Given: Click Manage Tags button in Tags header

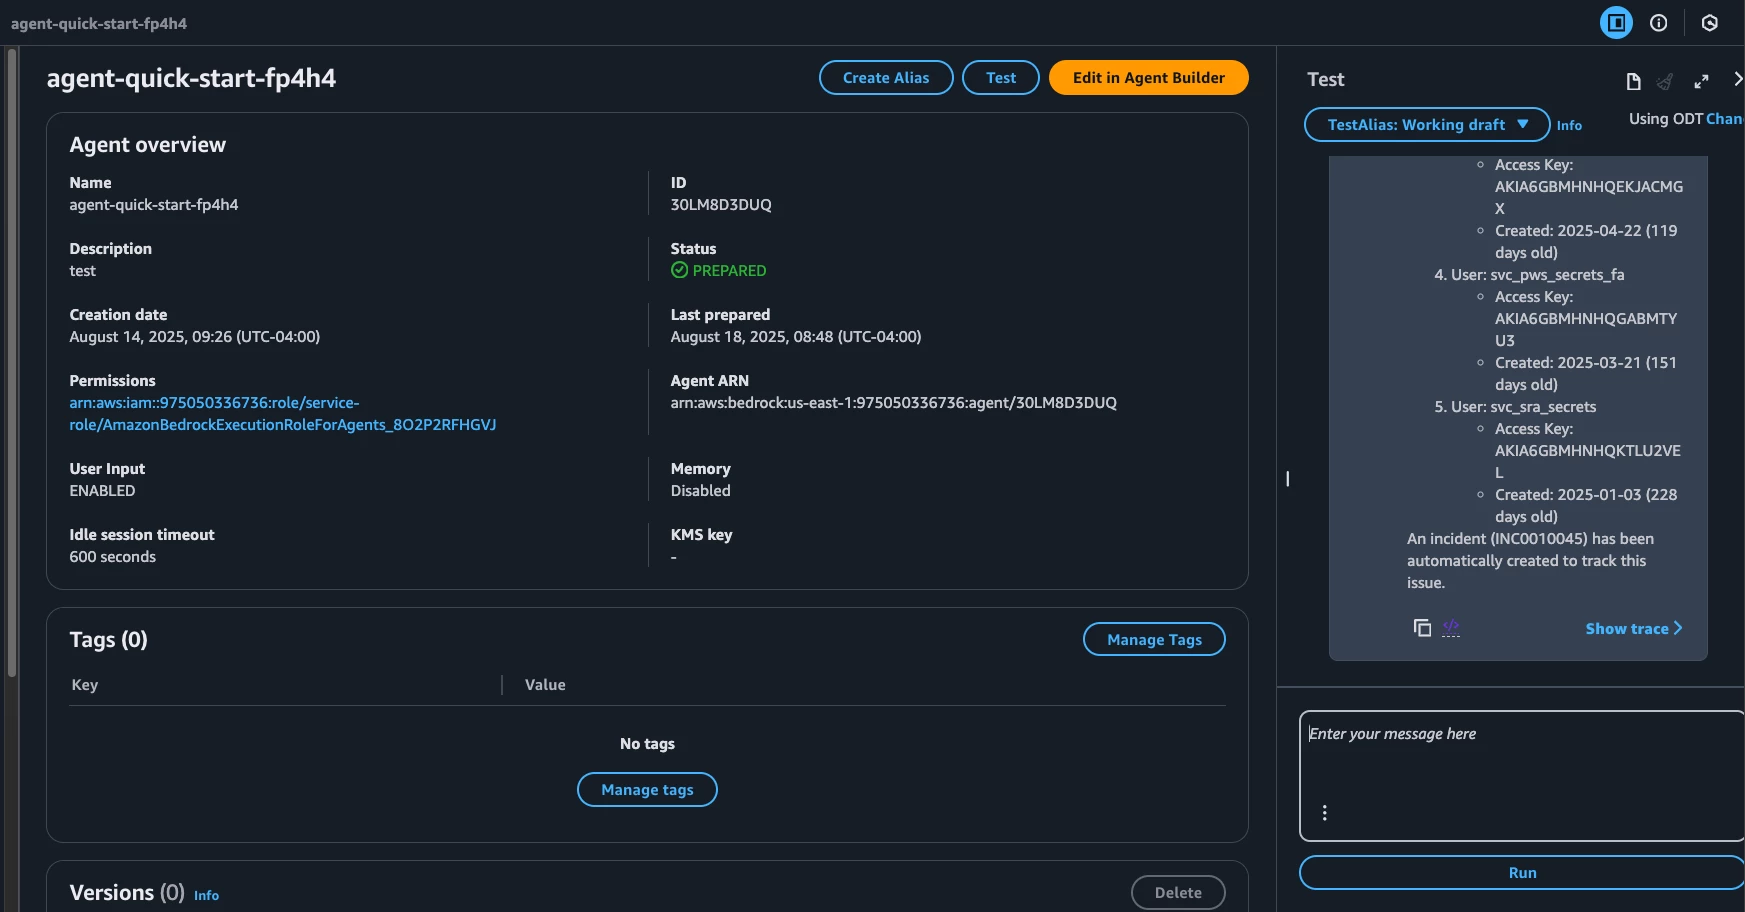Looking at the screenshot, I should [x=1154, y=640].
